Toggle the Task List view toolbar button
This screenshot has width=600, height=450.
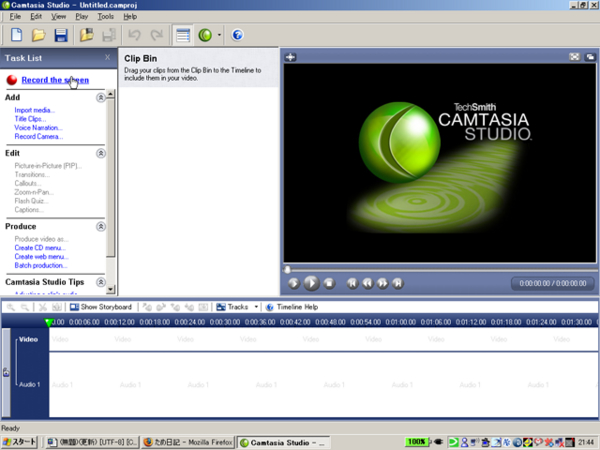tap(183, 35)
